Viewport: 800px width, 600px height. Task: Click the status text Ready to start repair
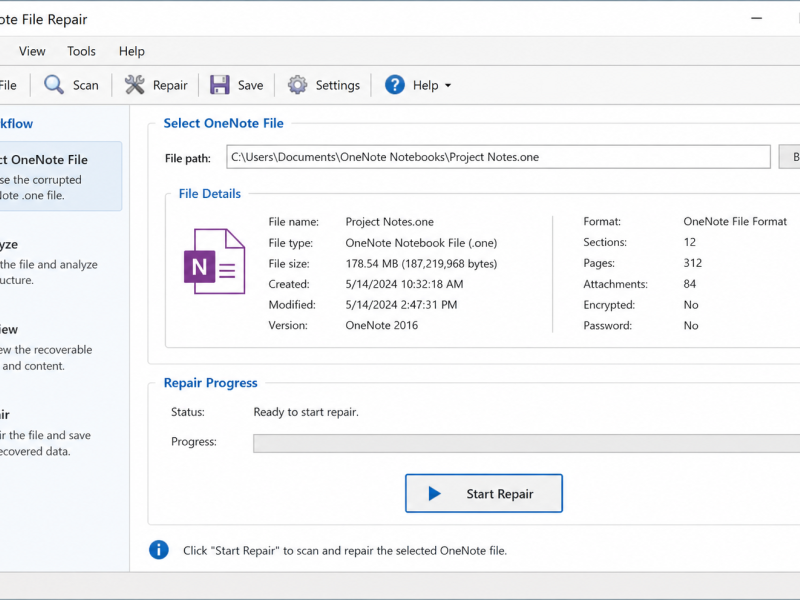306,412
